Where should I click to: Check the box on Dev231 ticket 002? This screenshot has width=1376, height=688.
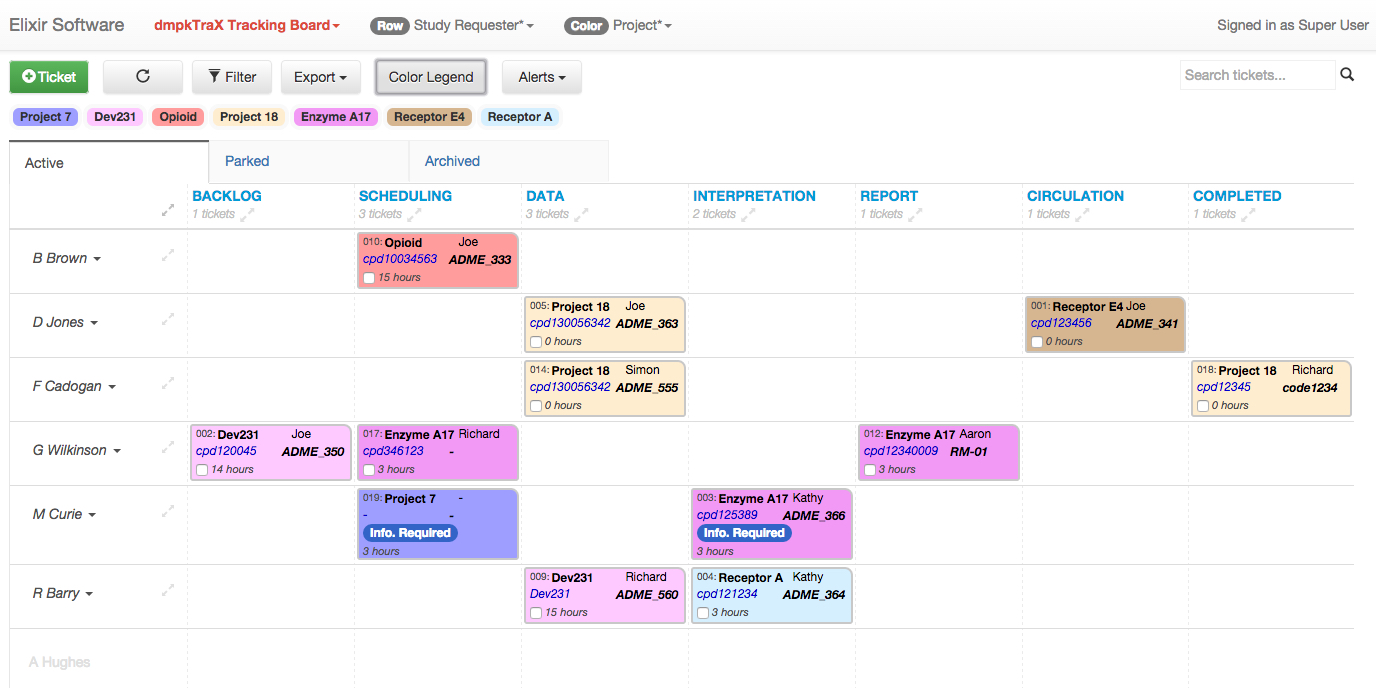pos(202,470)
